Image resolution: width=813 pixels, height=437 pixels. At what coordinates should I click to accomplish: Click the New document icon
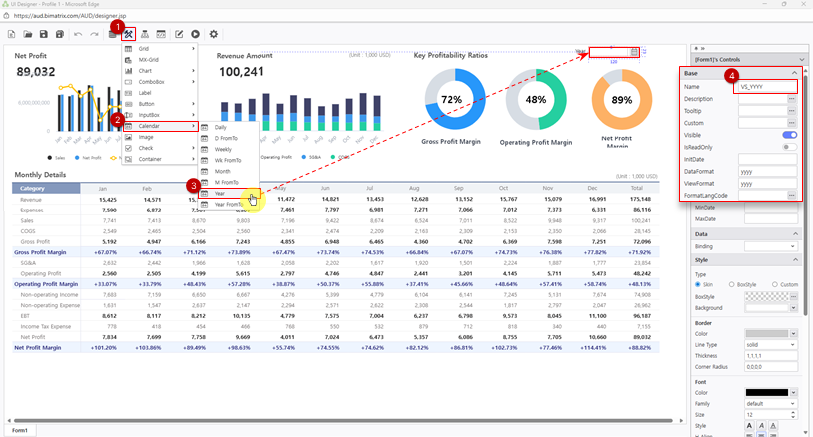tap(12, 34)
